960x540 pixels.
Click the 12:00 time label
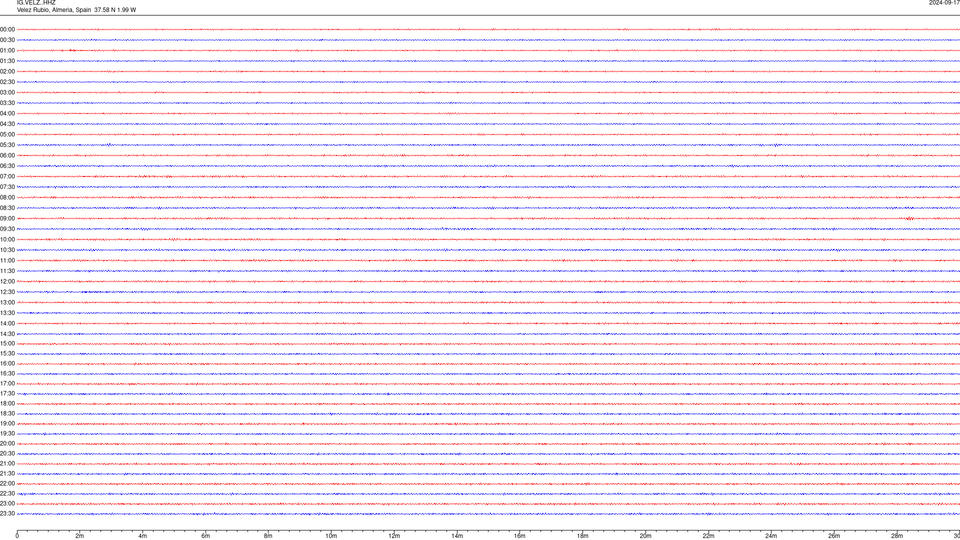(x=7, y=282)
